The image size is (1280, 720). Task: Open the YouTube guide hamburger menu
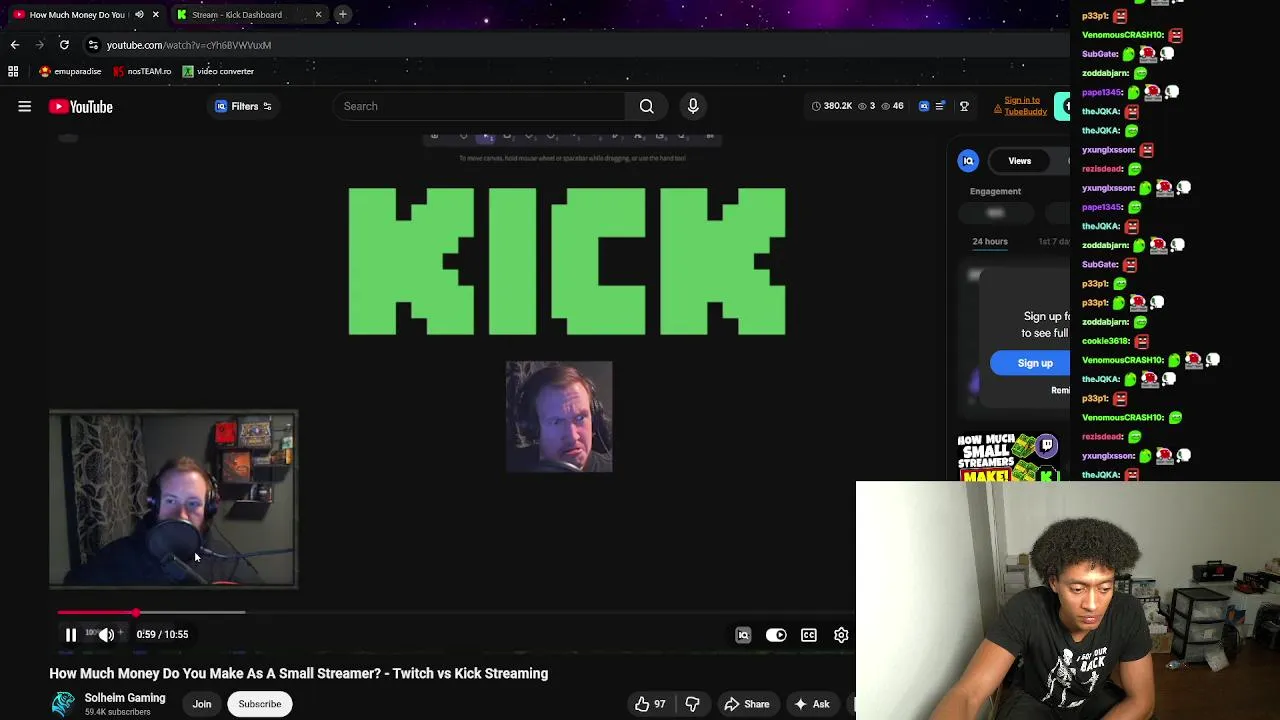coord(25,106)
